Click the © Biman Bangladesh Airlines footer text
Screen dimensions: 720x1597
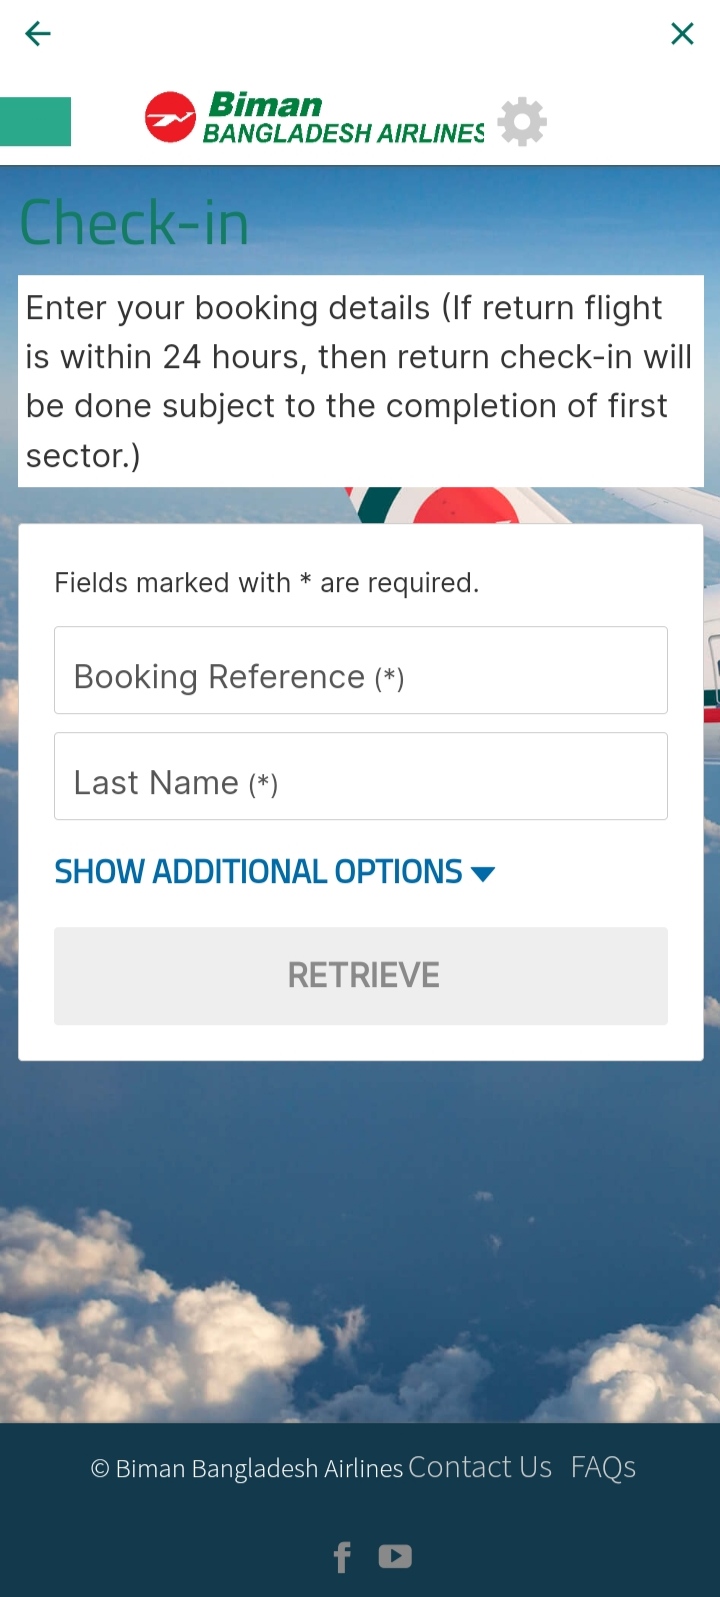coord(247,1468)
